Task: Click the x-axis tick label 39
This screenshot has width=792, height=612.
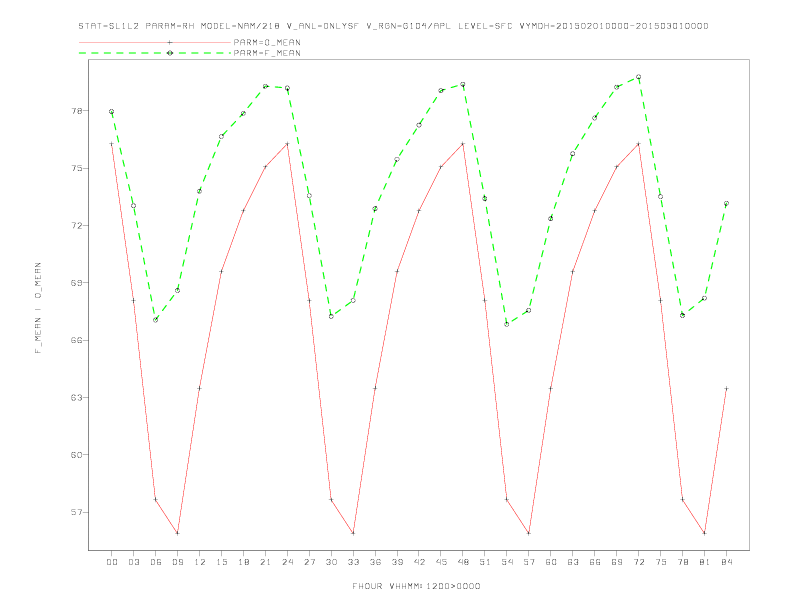Action: pos(397,562)
